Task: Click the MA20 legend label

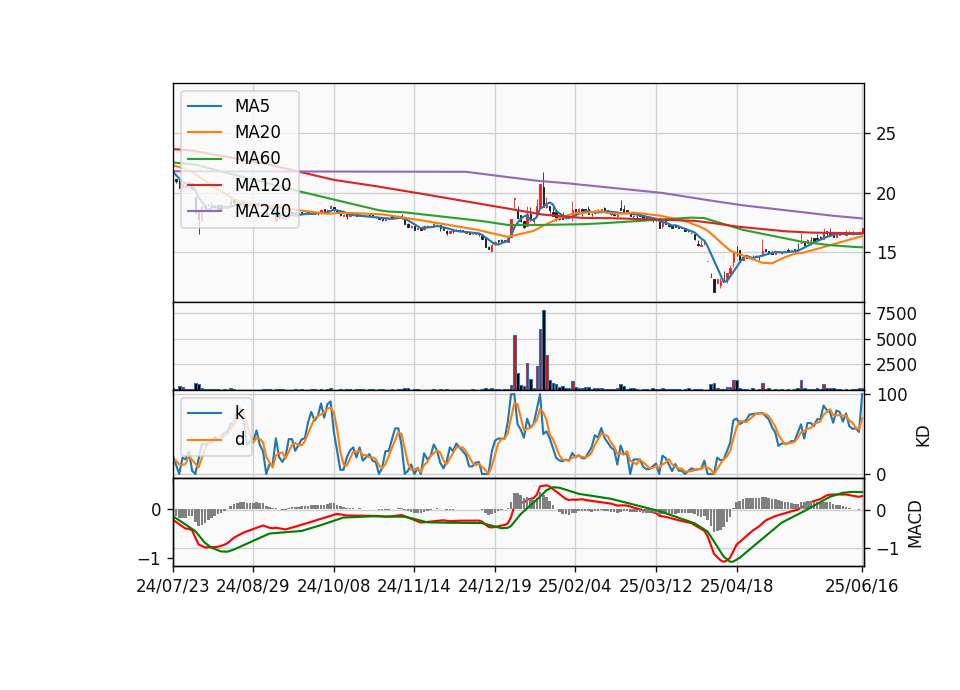Action: point(257,132)
